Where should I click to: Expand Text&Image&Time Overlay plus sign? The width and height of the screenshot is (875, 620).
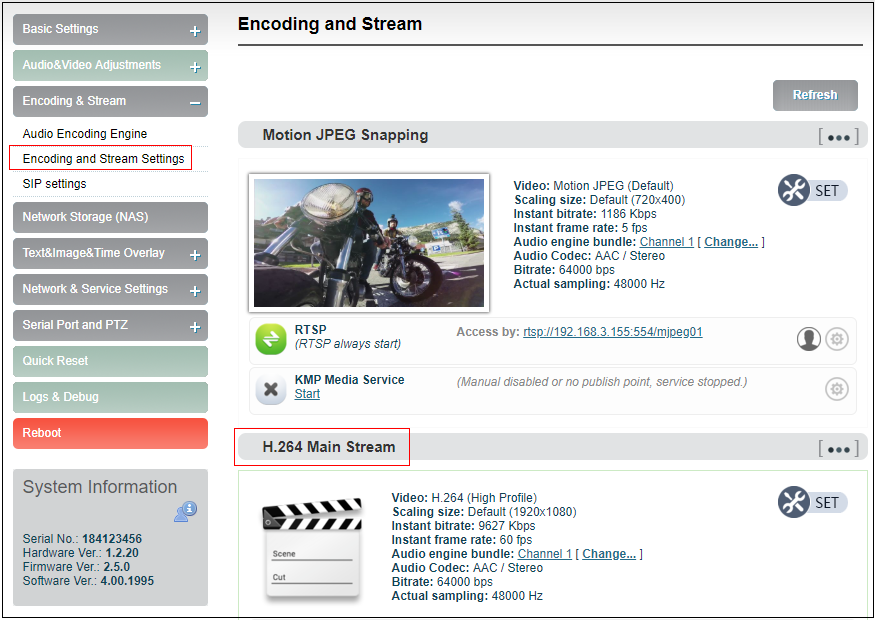point(195,256)
